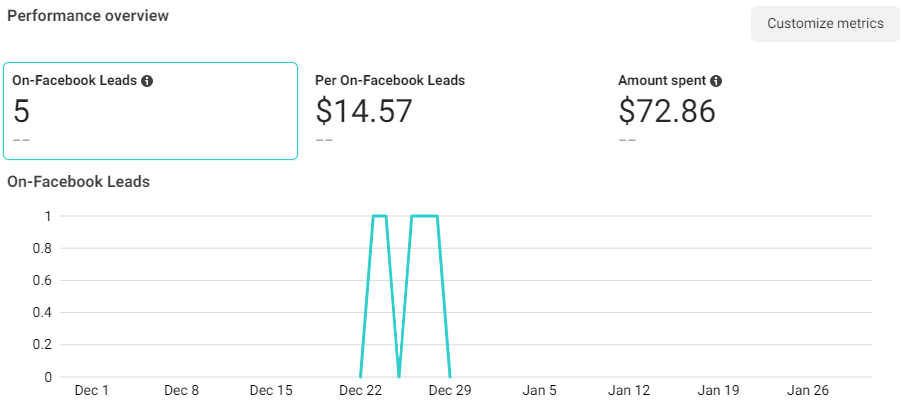Click the Dec 8 date label
901x417 pixels.
point(182,390)
